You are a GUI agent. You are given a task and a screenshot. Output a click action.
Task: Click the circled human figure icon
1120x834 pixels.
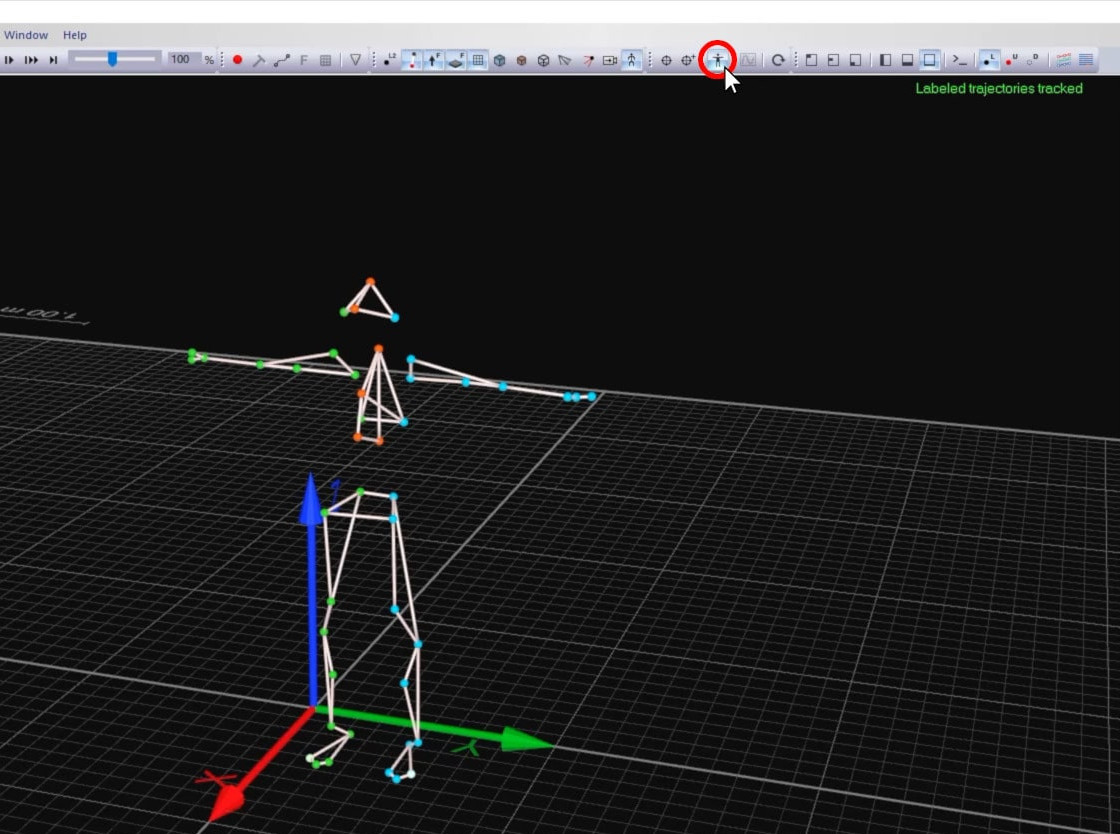click(717, 60)
